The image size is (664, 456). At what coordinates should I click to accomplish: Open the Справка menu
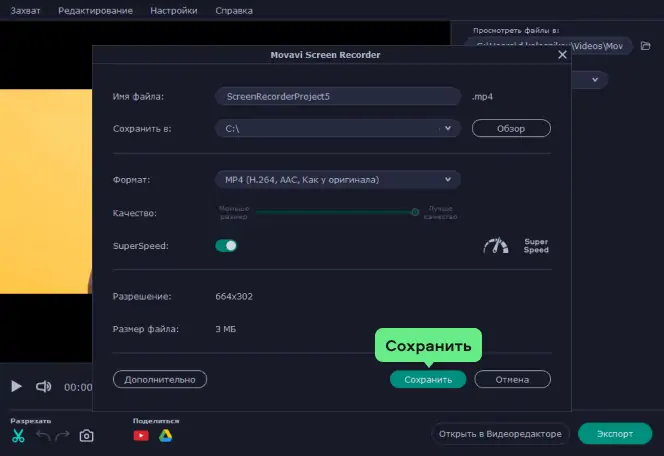tap(234, 11)
